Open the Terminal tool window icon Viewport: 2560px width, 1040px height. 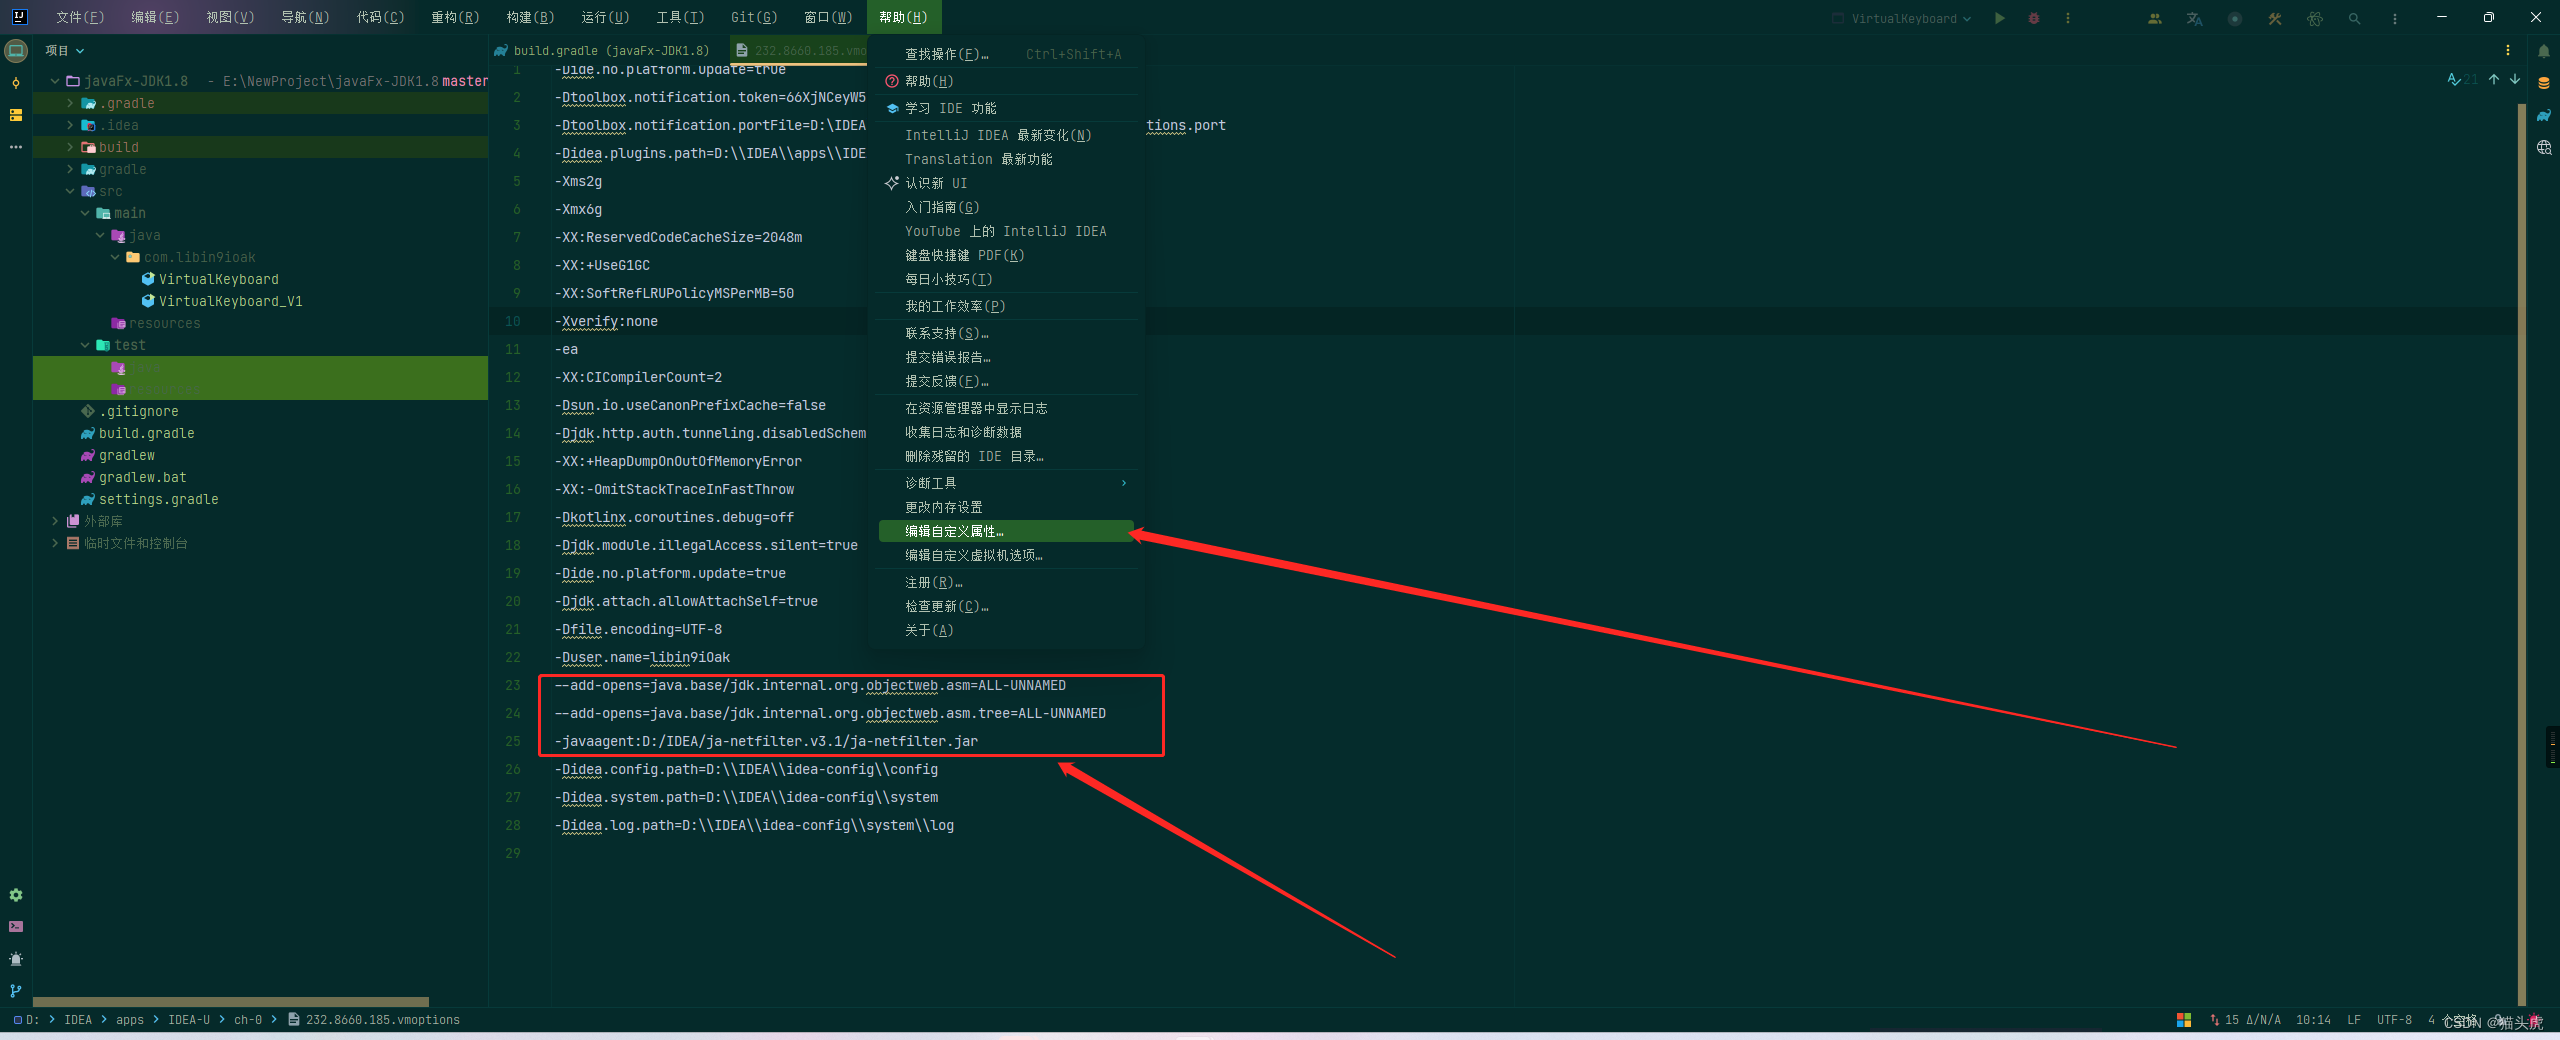pos(16,927)
